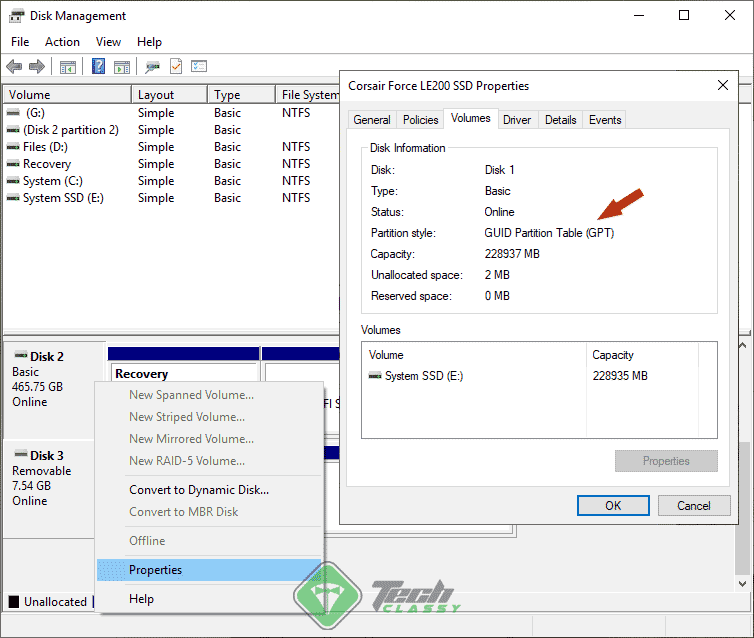
Task: Click the drive icon beside System (C:)
Action: point(13,181)
